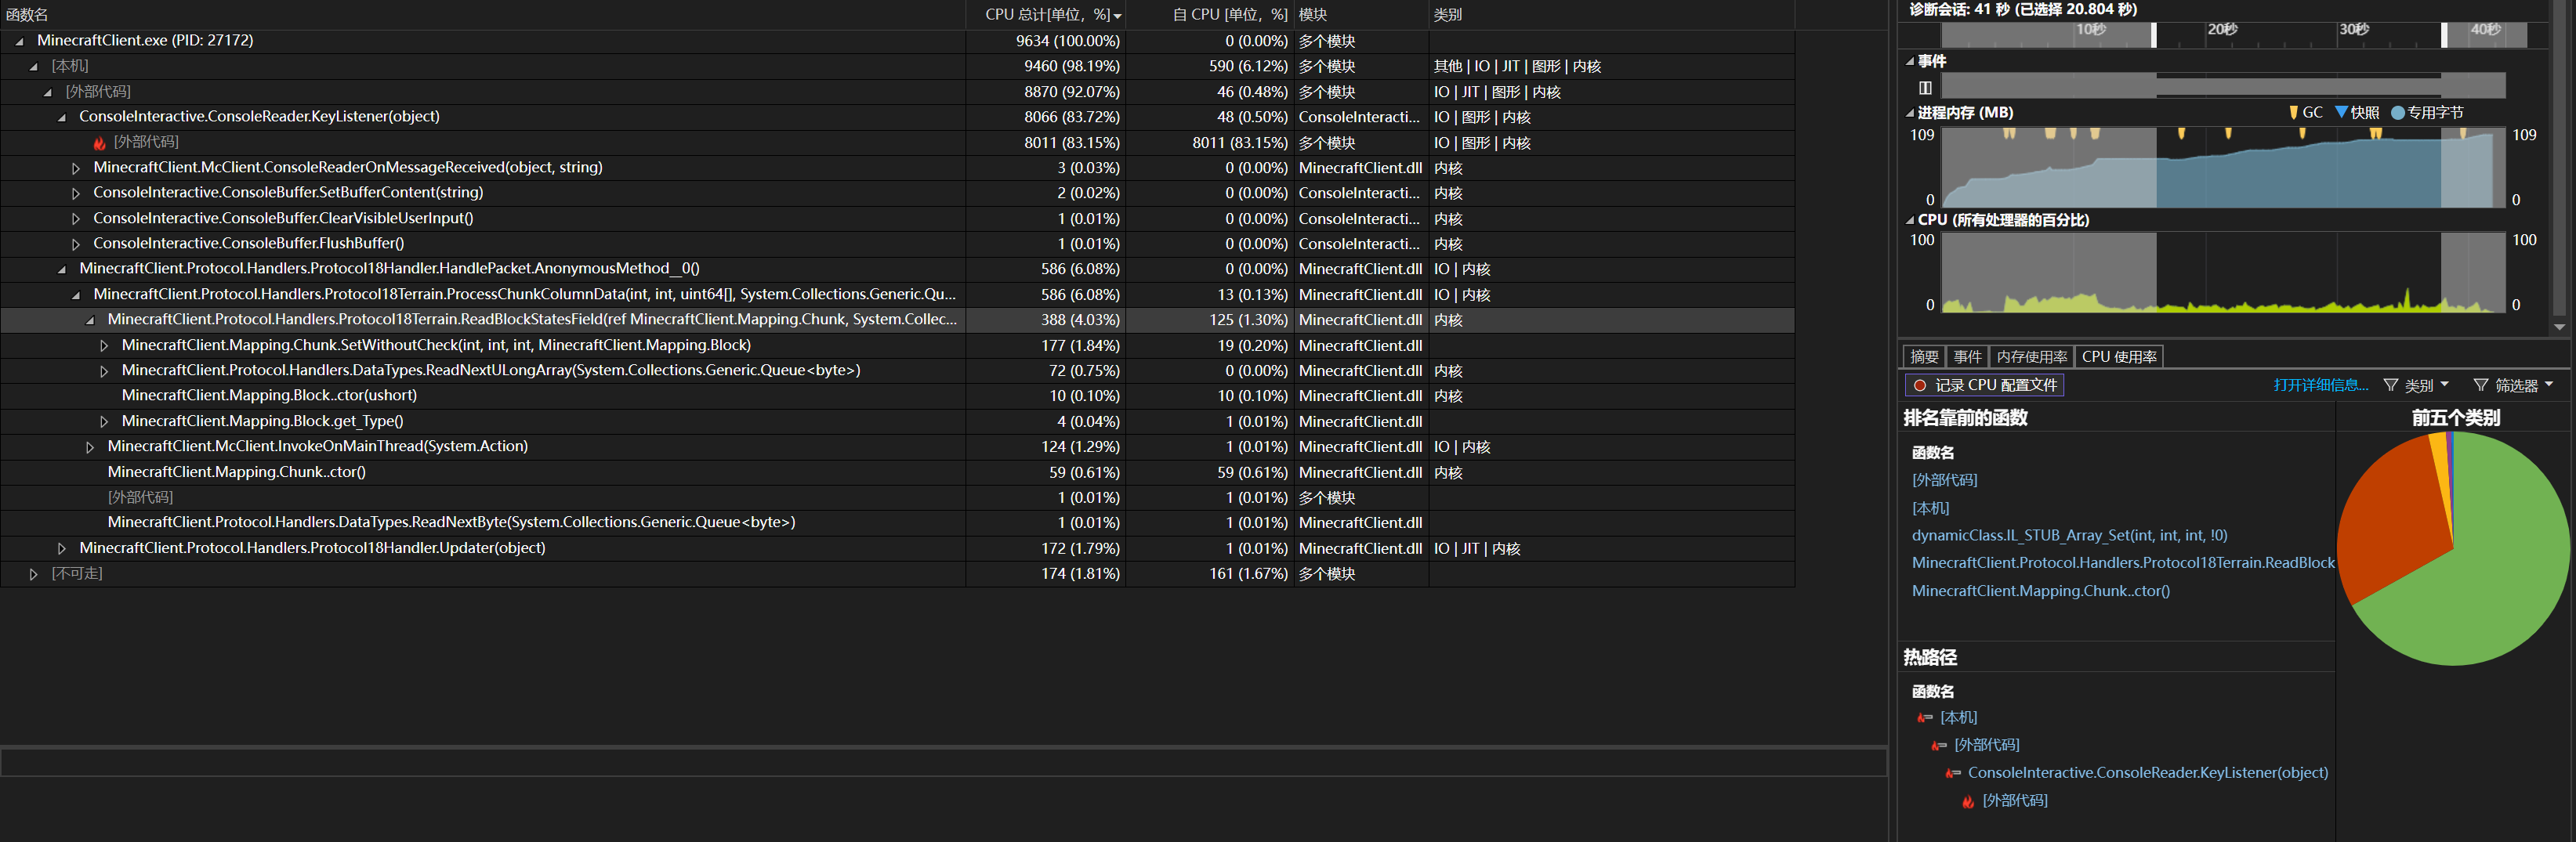Go to the CPU 使用率 tab
This screenshot has height=842, width=2576.
pos(2119,357)
